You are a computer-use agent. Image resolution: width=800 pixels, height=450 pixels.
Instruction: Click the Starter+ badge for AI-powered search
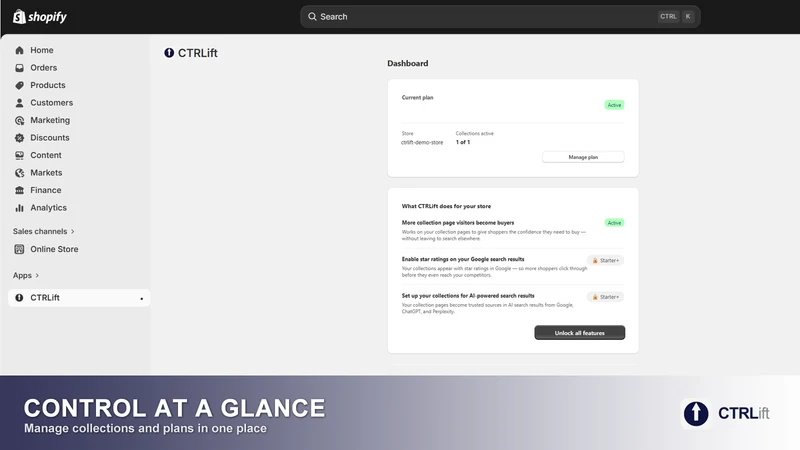click(606, 297)
